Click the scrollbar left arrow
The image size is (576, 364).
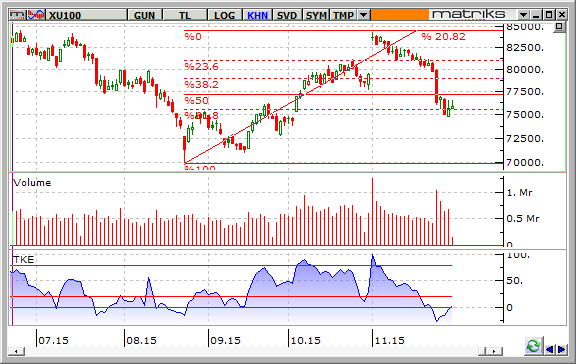pos(16,352)
